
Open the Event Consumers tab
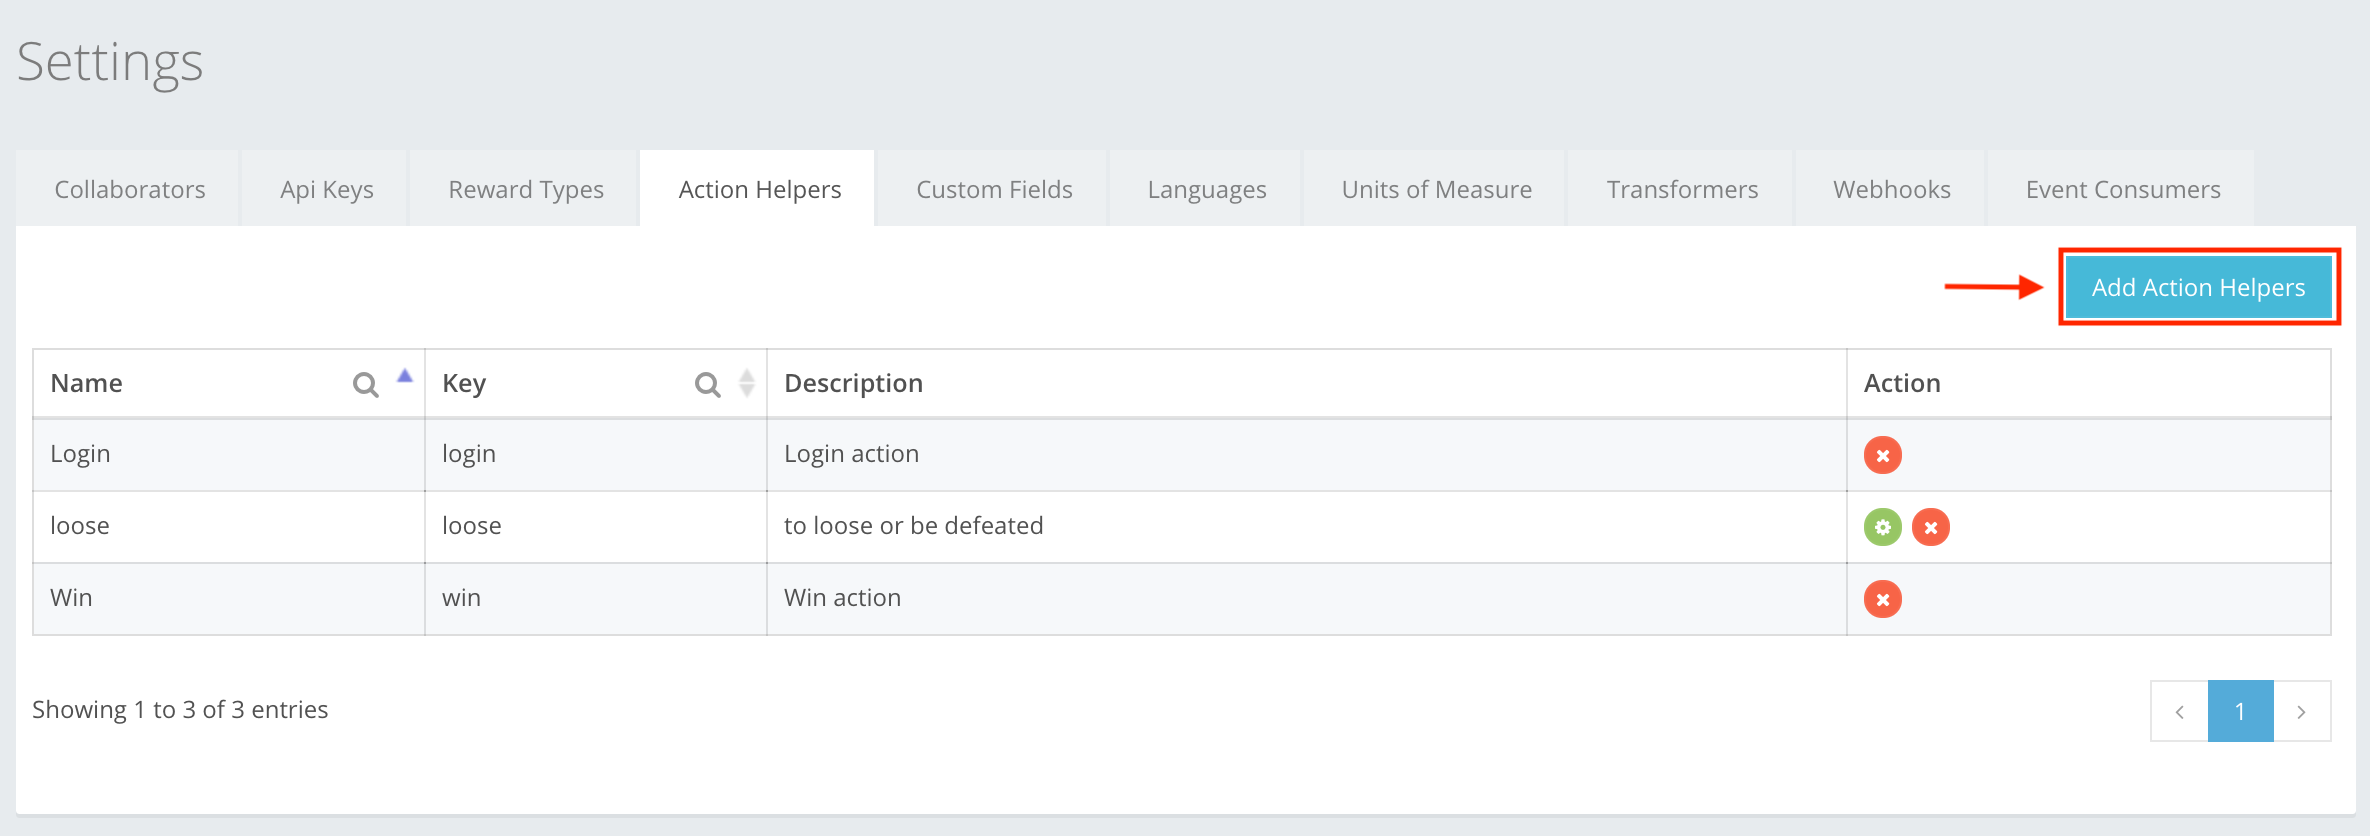click(x=2122, y=189)
